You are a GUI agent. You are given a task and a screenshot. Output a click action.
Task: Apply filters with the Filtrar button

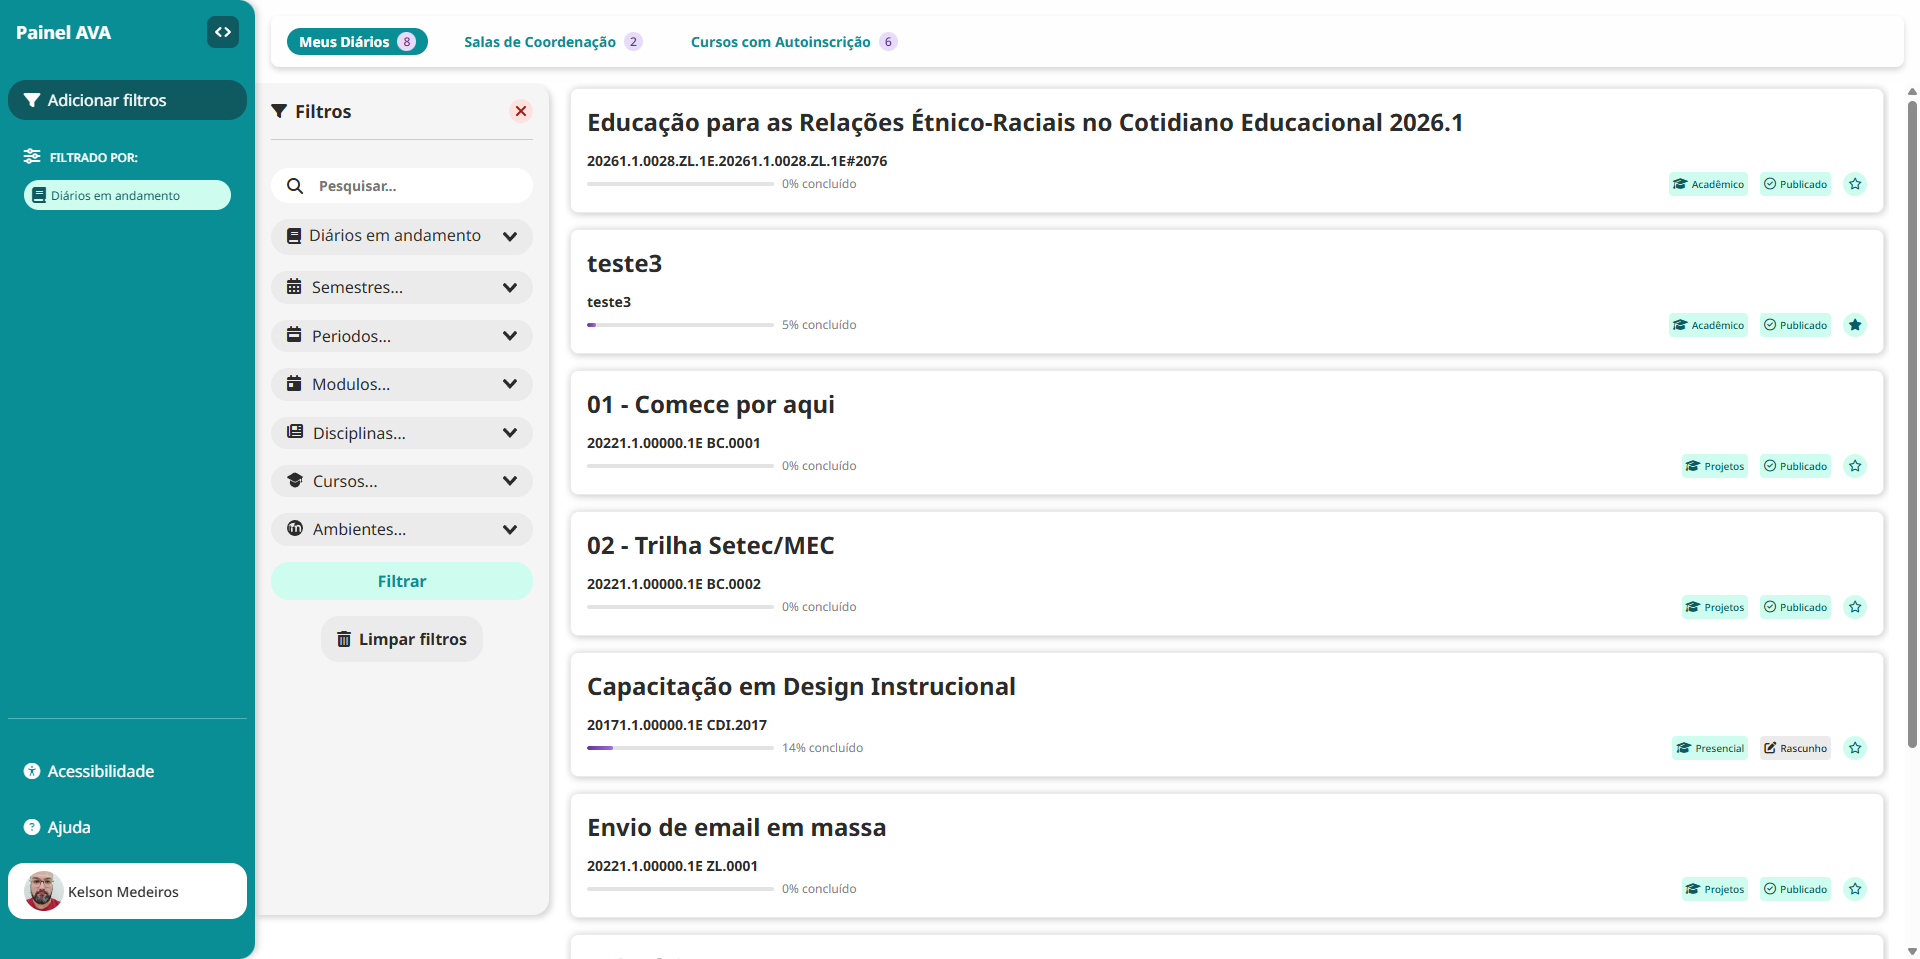402,581
